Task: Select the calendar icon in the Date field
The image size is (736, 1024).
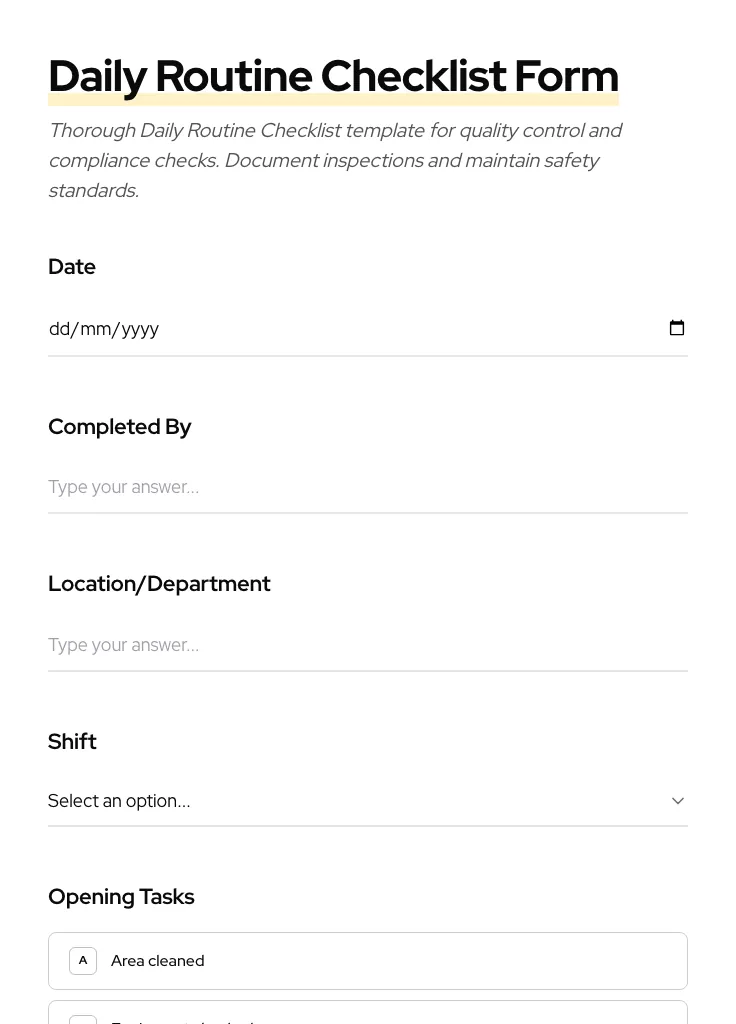Action: (x=677, y=327)
